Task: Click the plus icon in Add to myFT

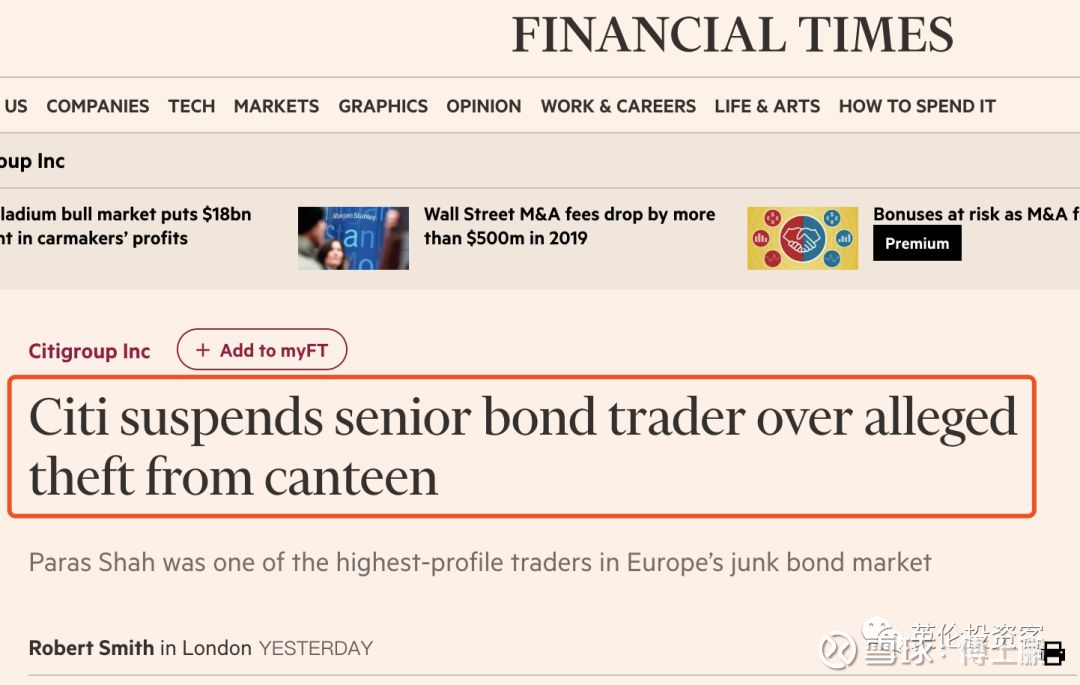Action: click(203, 350)
